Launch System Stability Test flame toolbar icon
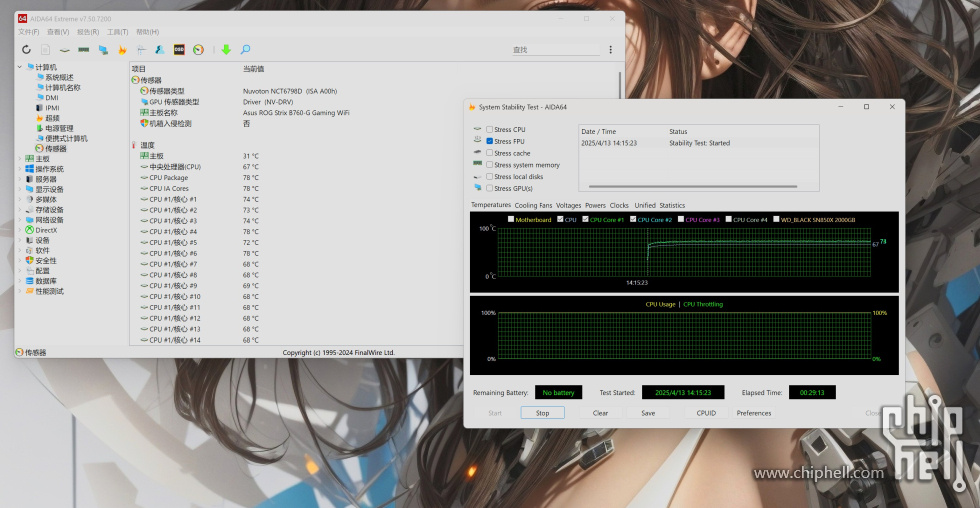 coord(122,49)
